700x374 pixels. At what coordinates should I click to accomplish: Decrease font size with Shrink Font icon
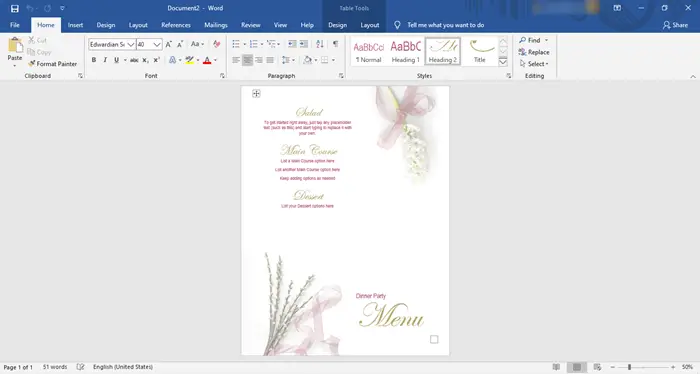(180, 44)
